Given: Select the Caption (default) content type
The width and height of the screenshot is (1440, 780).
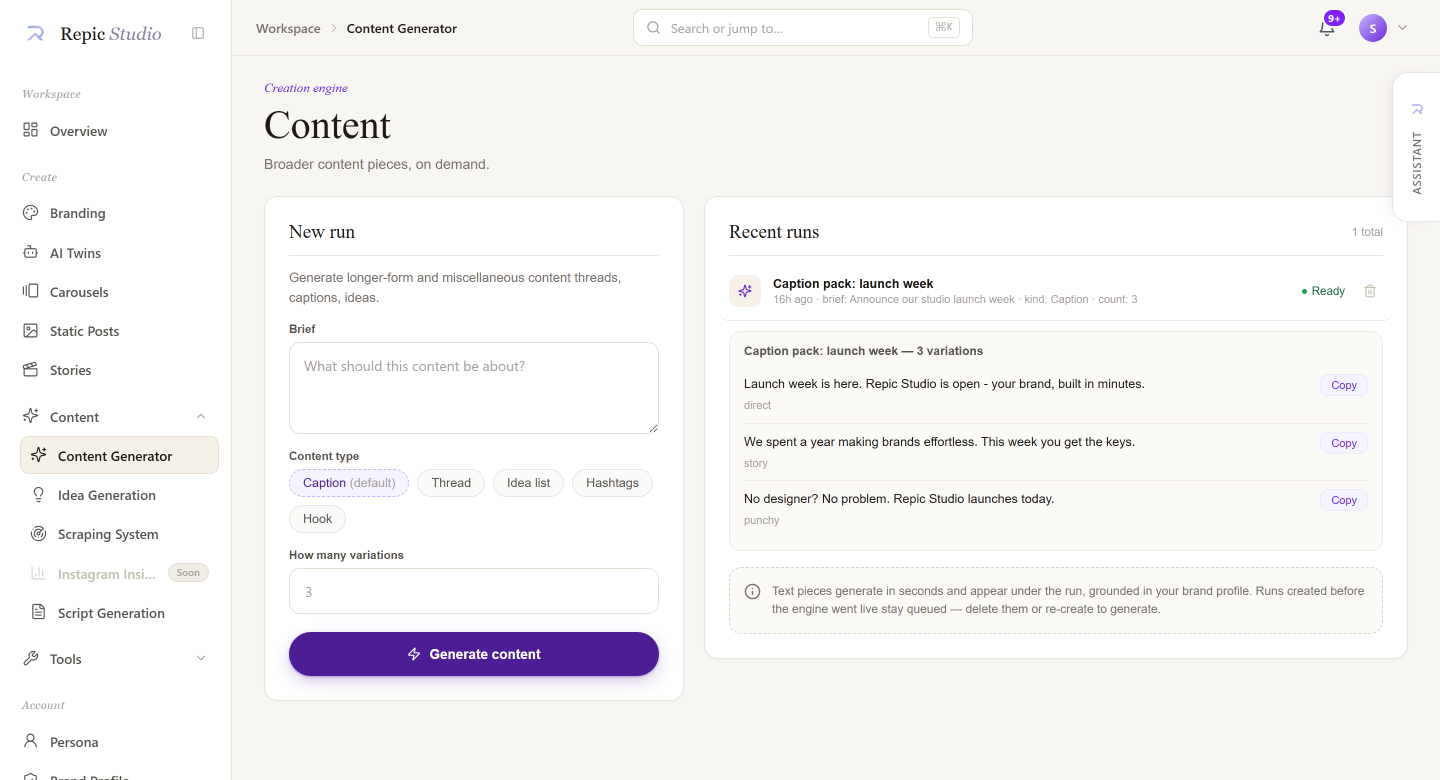Looking at the screenshot, I should [349, 483].
